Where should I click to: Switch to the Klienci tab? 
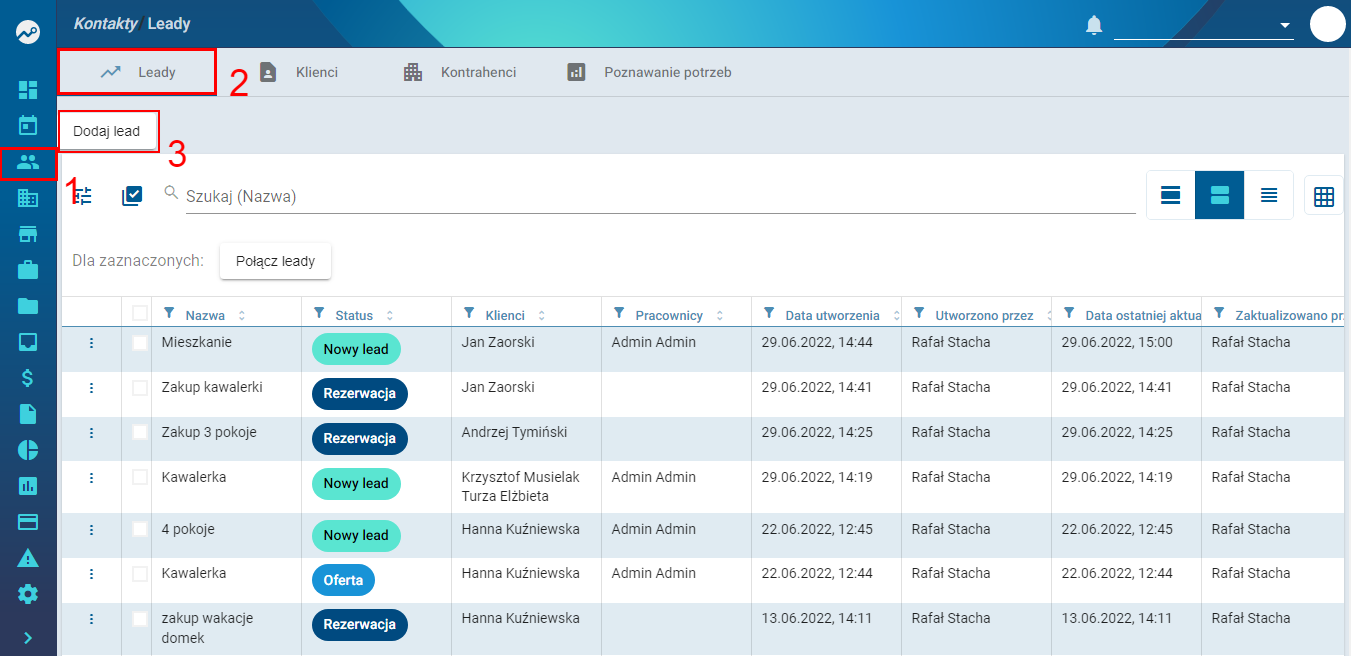click(298, 72)
